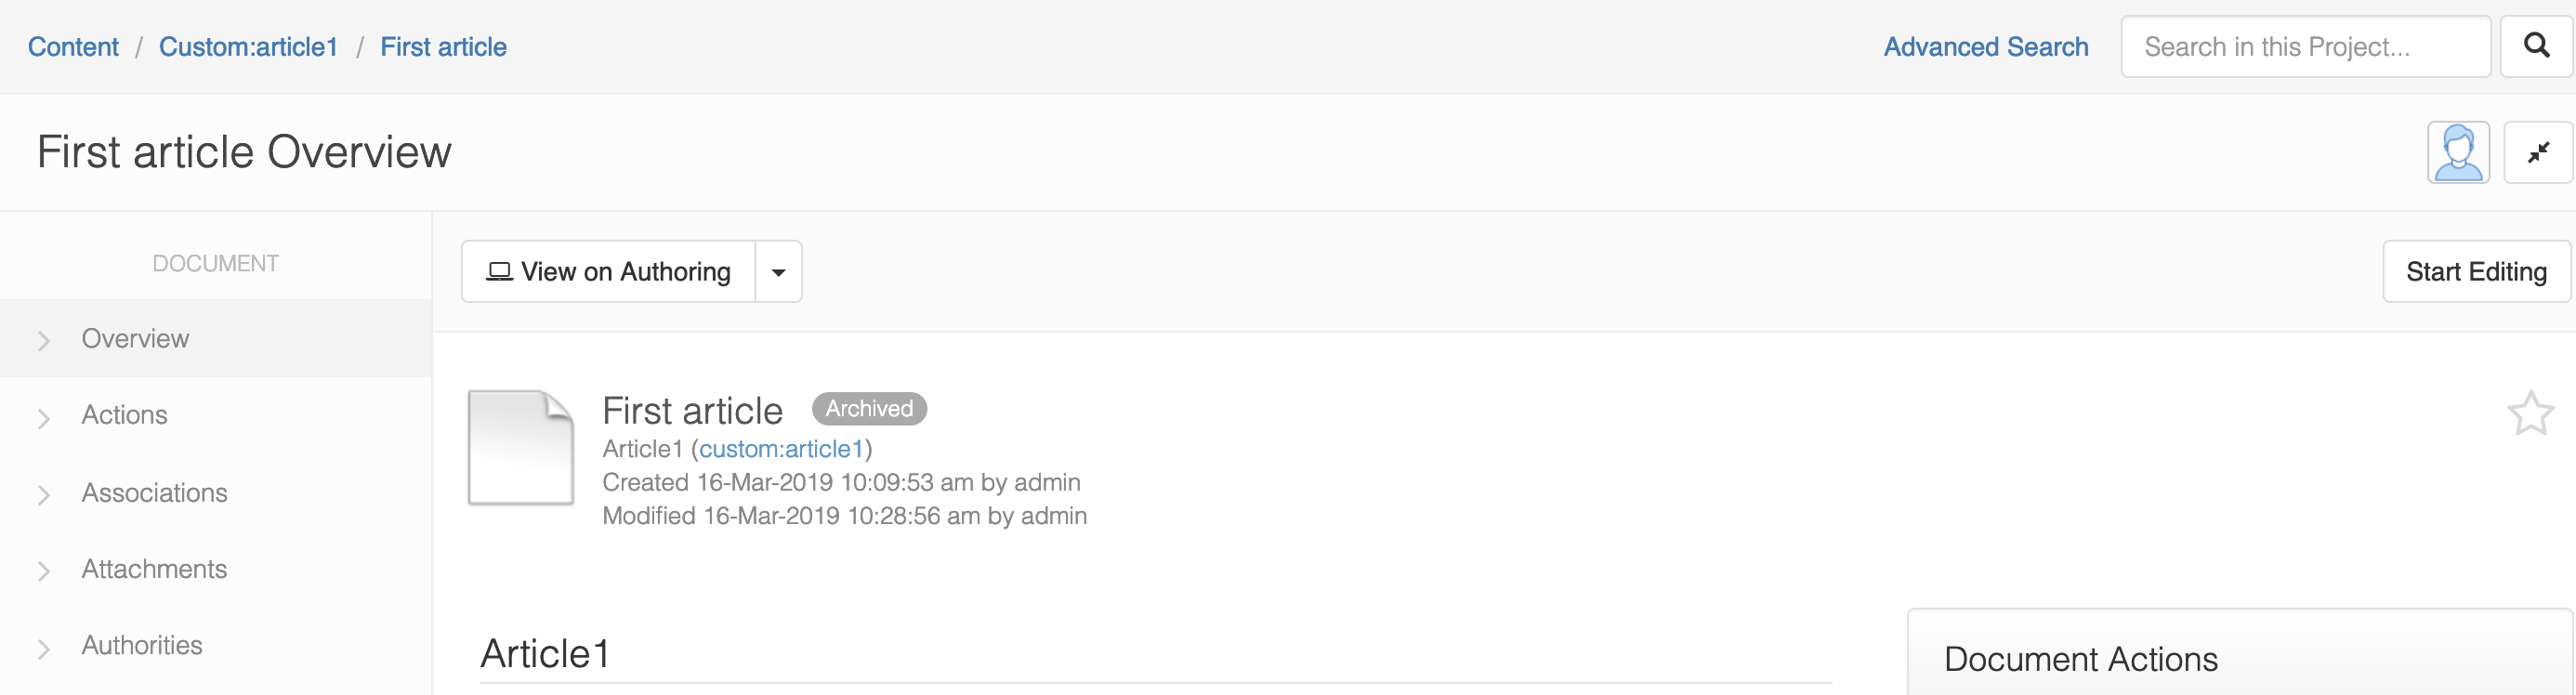Click the magnifying glass search icon
This screenshot has height=695, width=2576.
[2535, 46]
